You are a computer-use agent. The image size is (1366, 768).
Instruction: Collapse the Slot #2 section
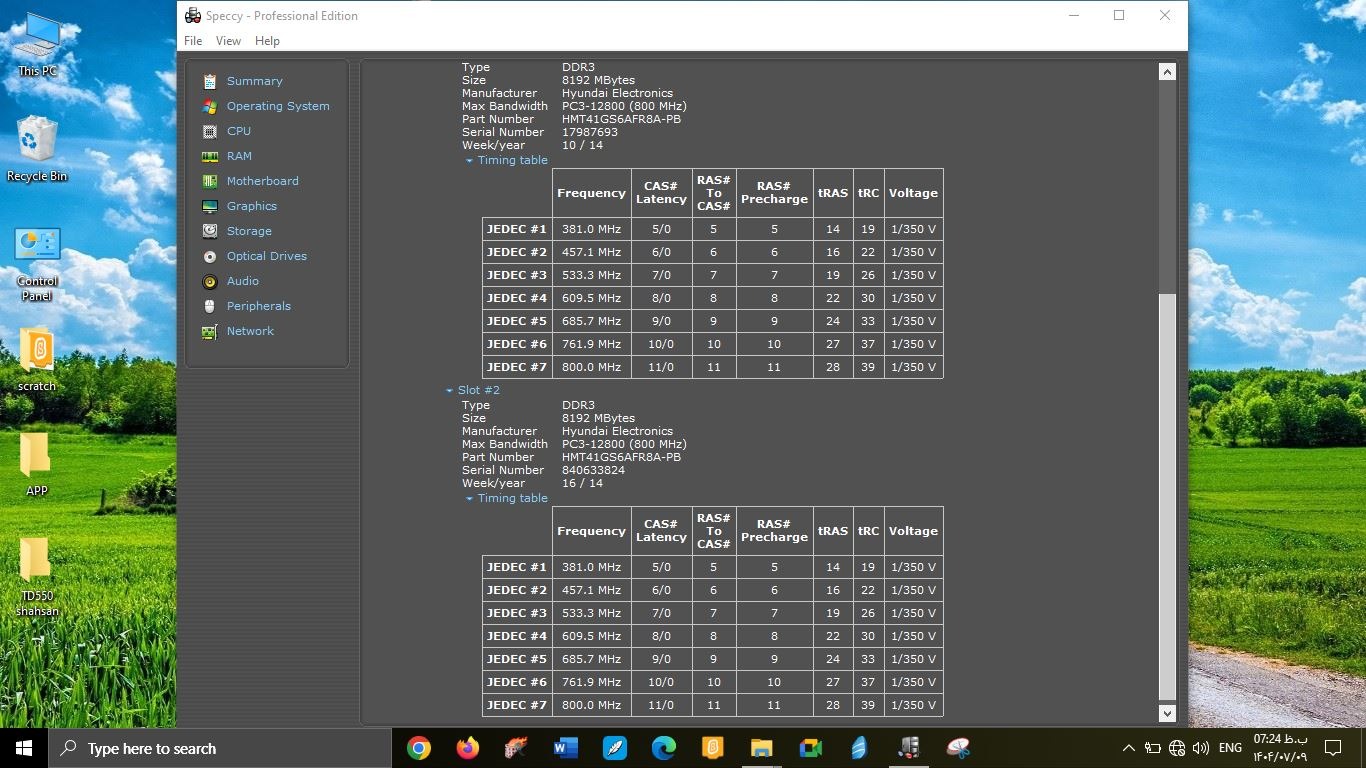(450, 390)
